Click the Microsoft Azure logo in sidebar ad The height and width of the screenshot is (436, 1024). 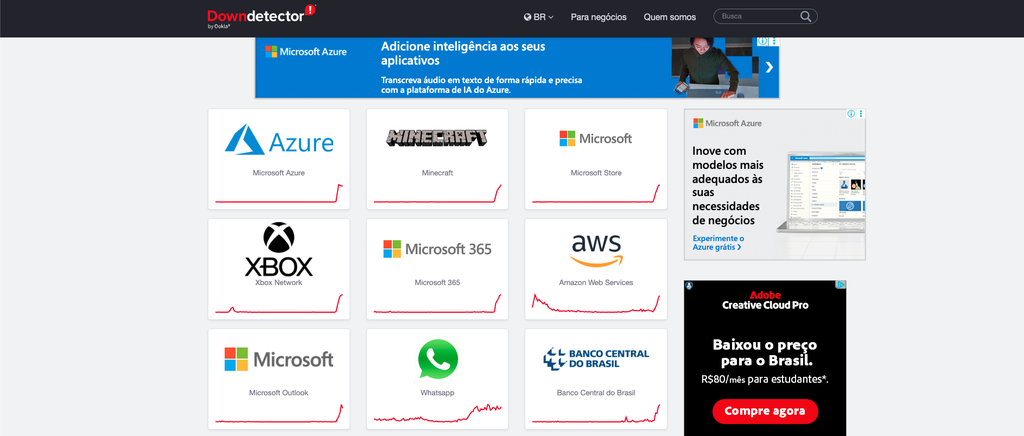point(728,123)
